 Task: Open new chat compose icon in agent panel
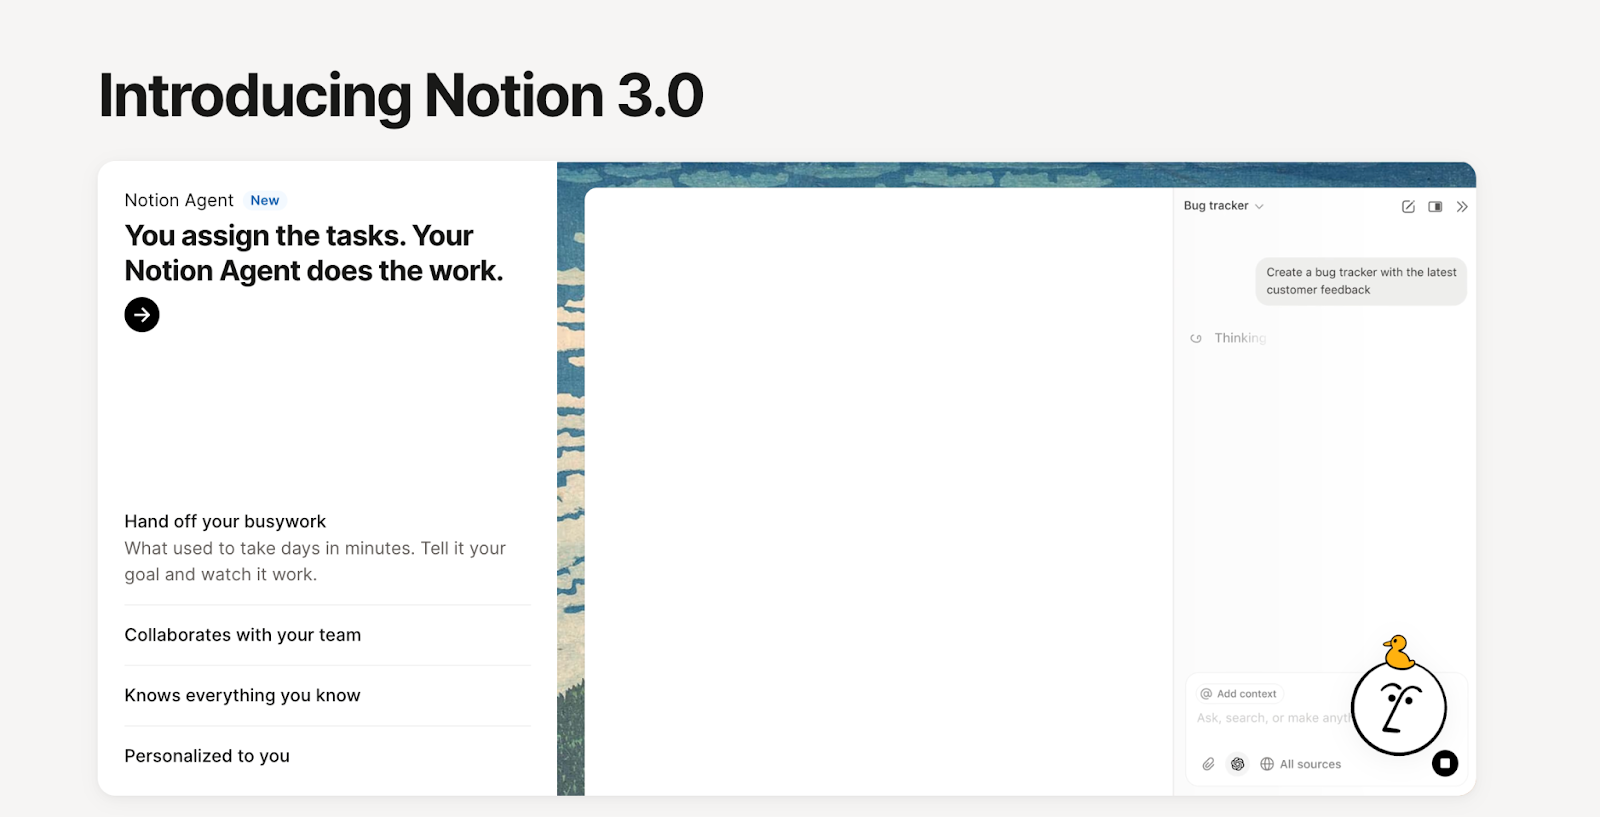click(1408, 207)
